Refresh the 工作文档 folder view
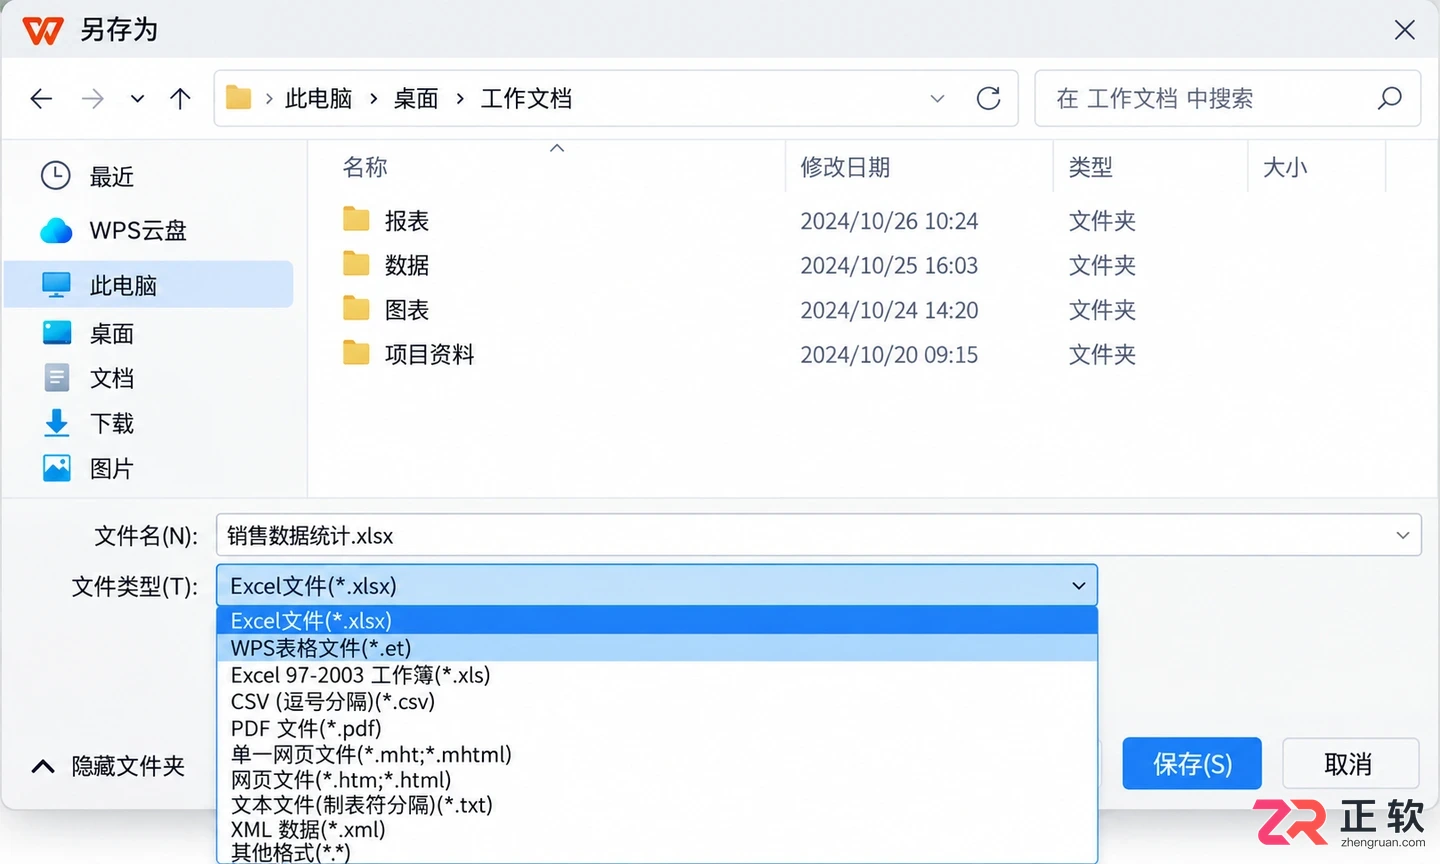 coord(988,98)
